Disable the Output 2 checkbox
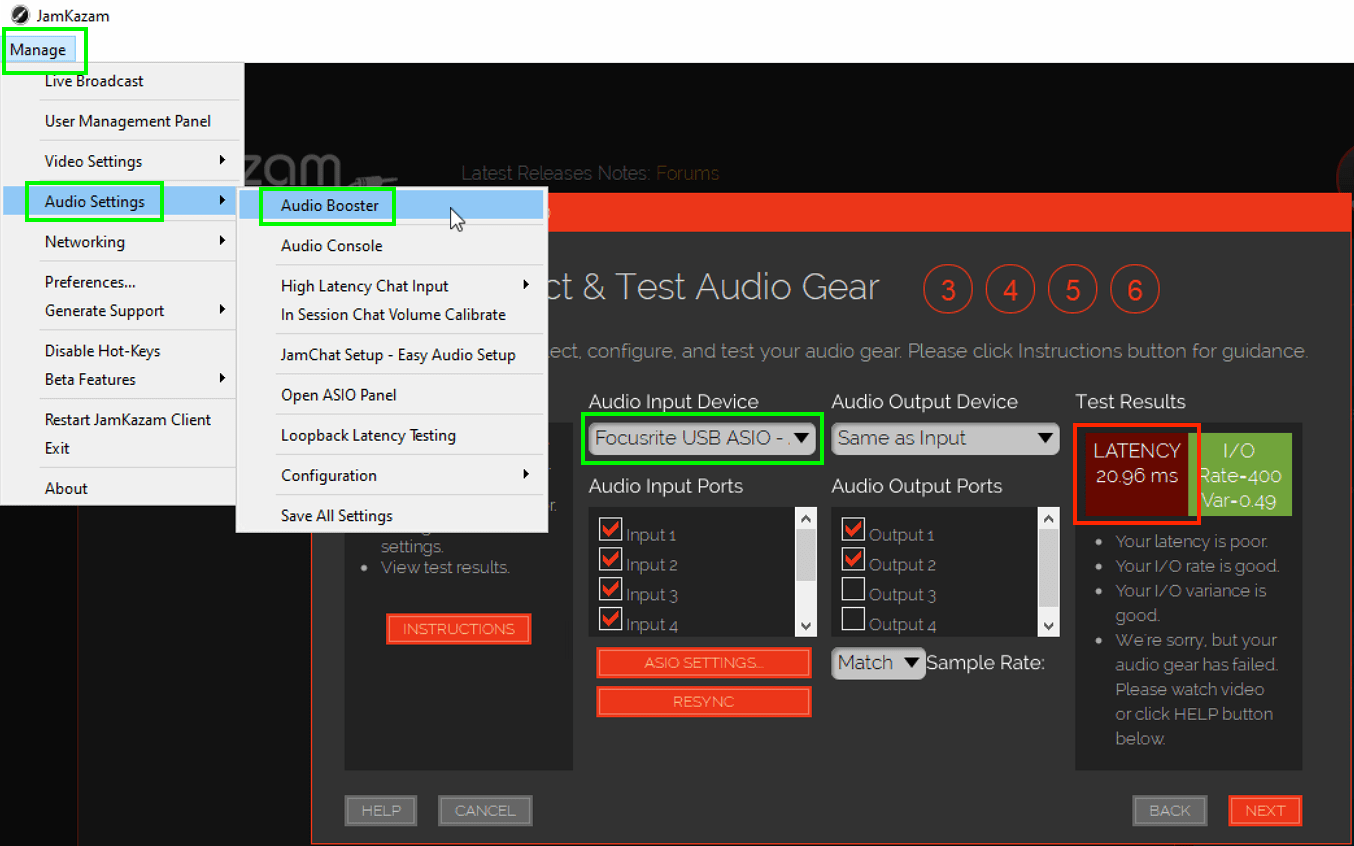Screen dimensions: 1354x846 click(x=855, y=559)
